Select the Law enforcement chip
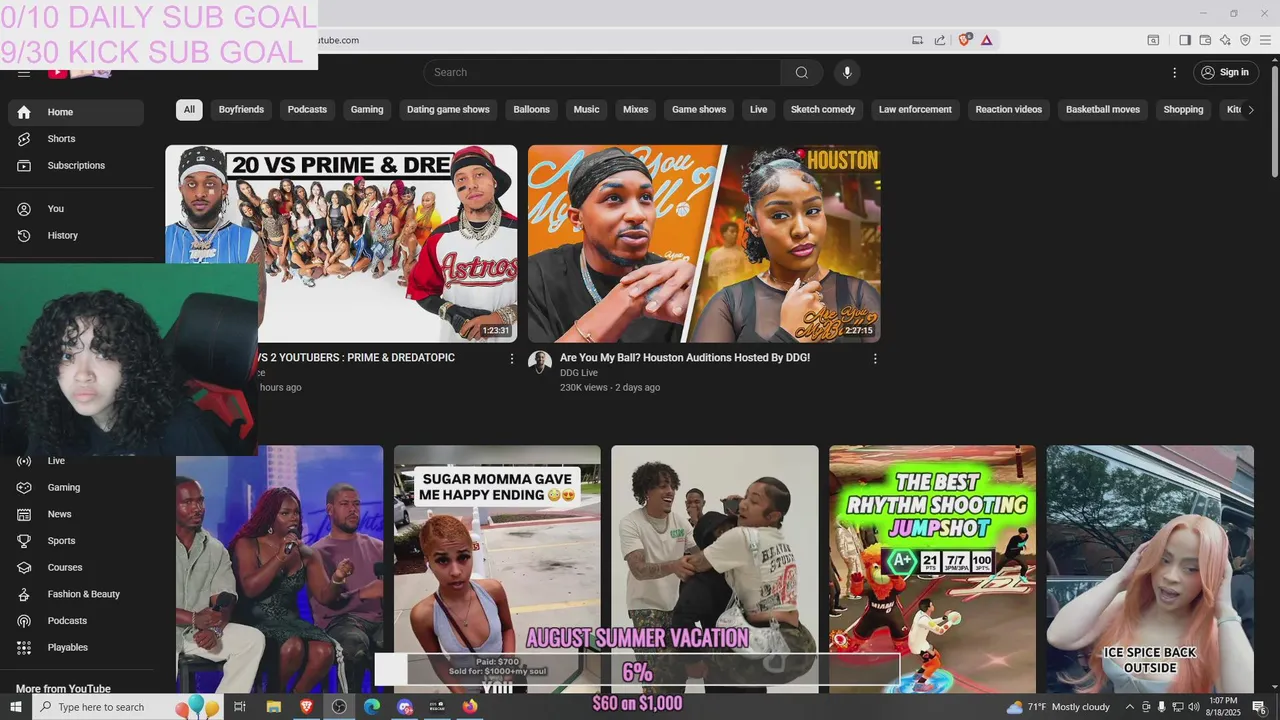The height and width of the screenshot is (720, 1280). click(x=915, y=110)
